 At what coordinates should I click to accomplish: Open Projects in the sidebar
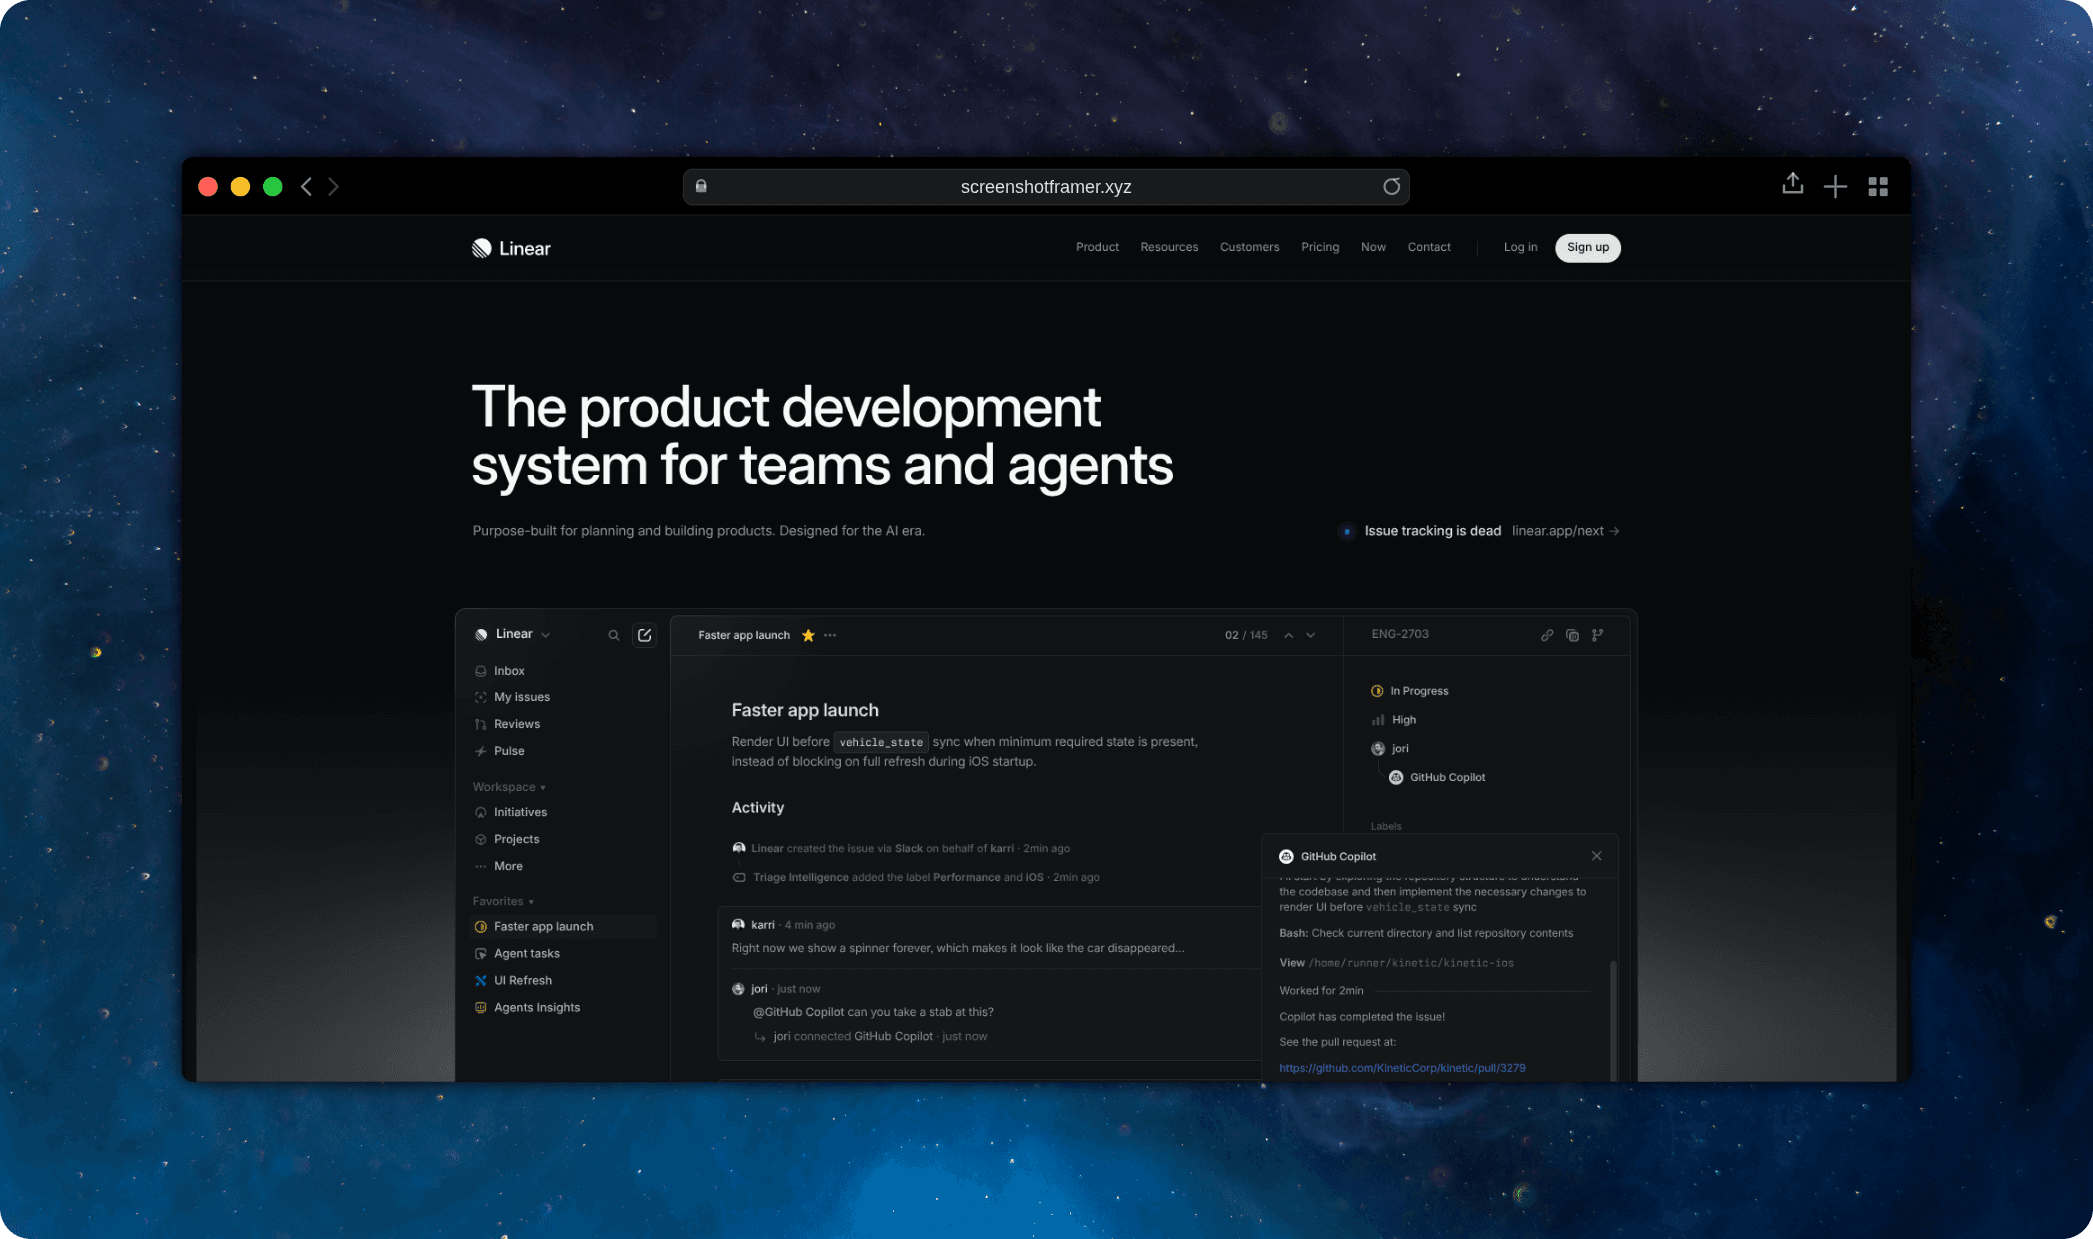coord(516,839)
